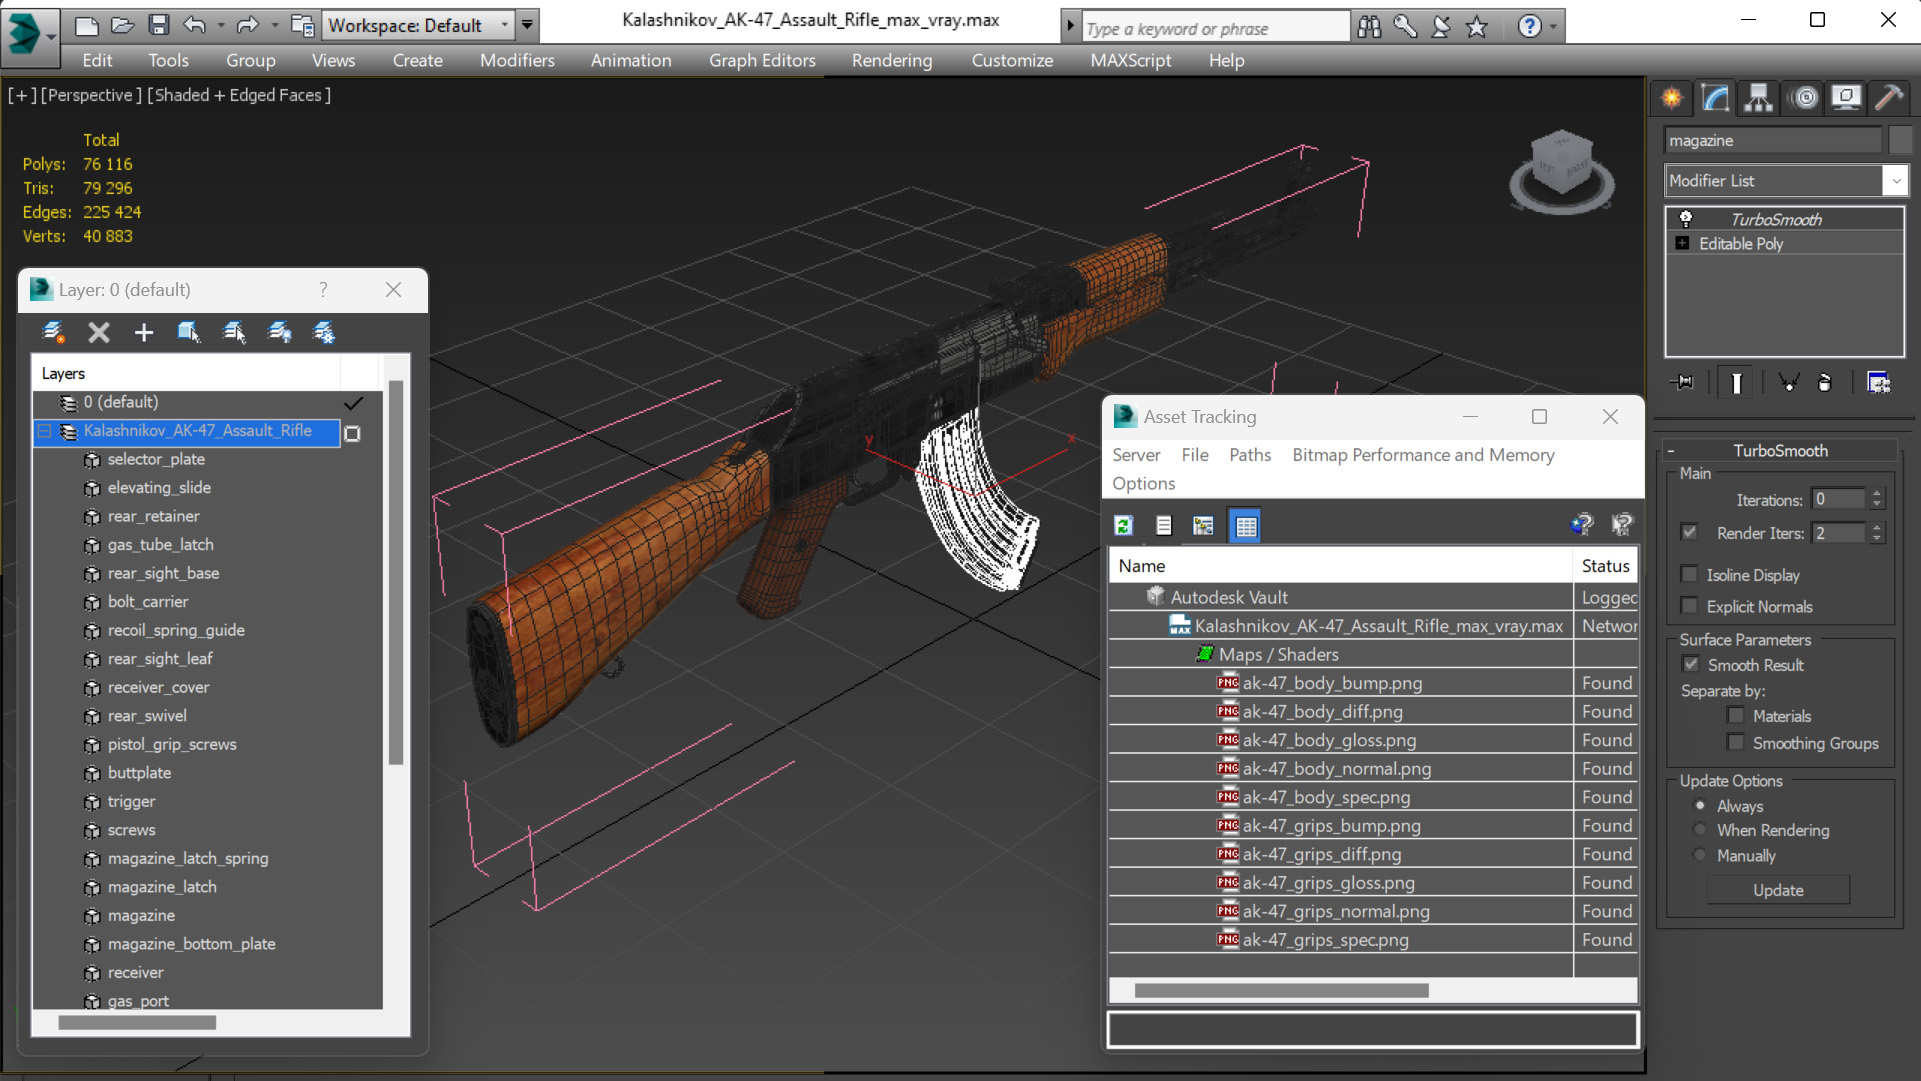
Task: Open the Motion command panel tab
Action: [x=1805, y=98]
